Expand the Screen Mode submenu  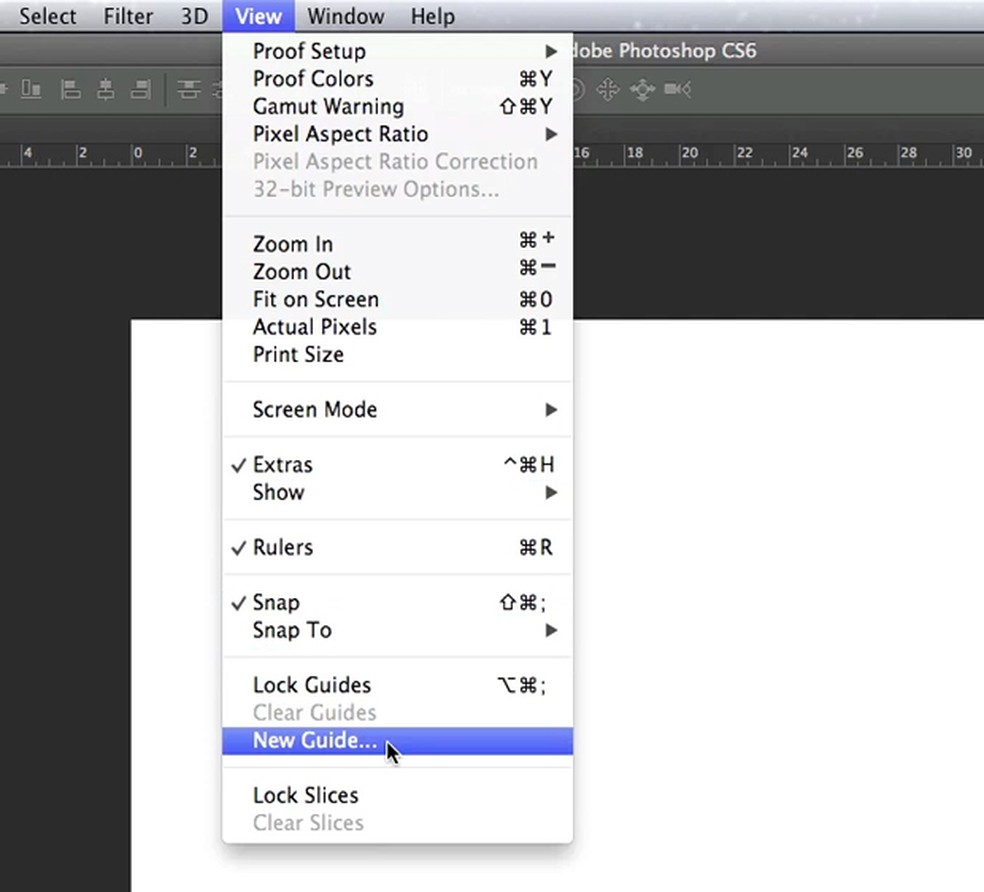398,409
